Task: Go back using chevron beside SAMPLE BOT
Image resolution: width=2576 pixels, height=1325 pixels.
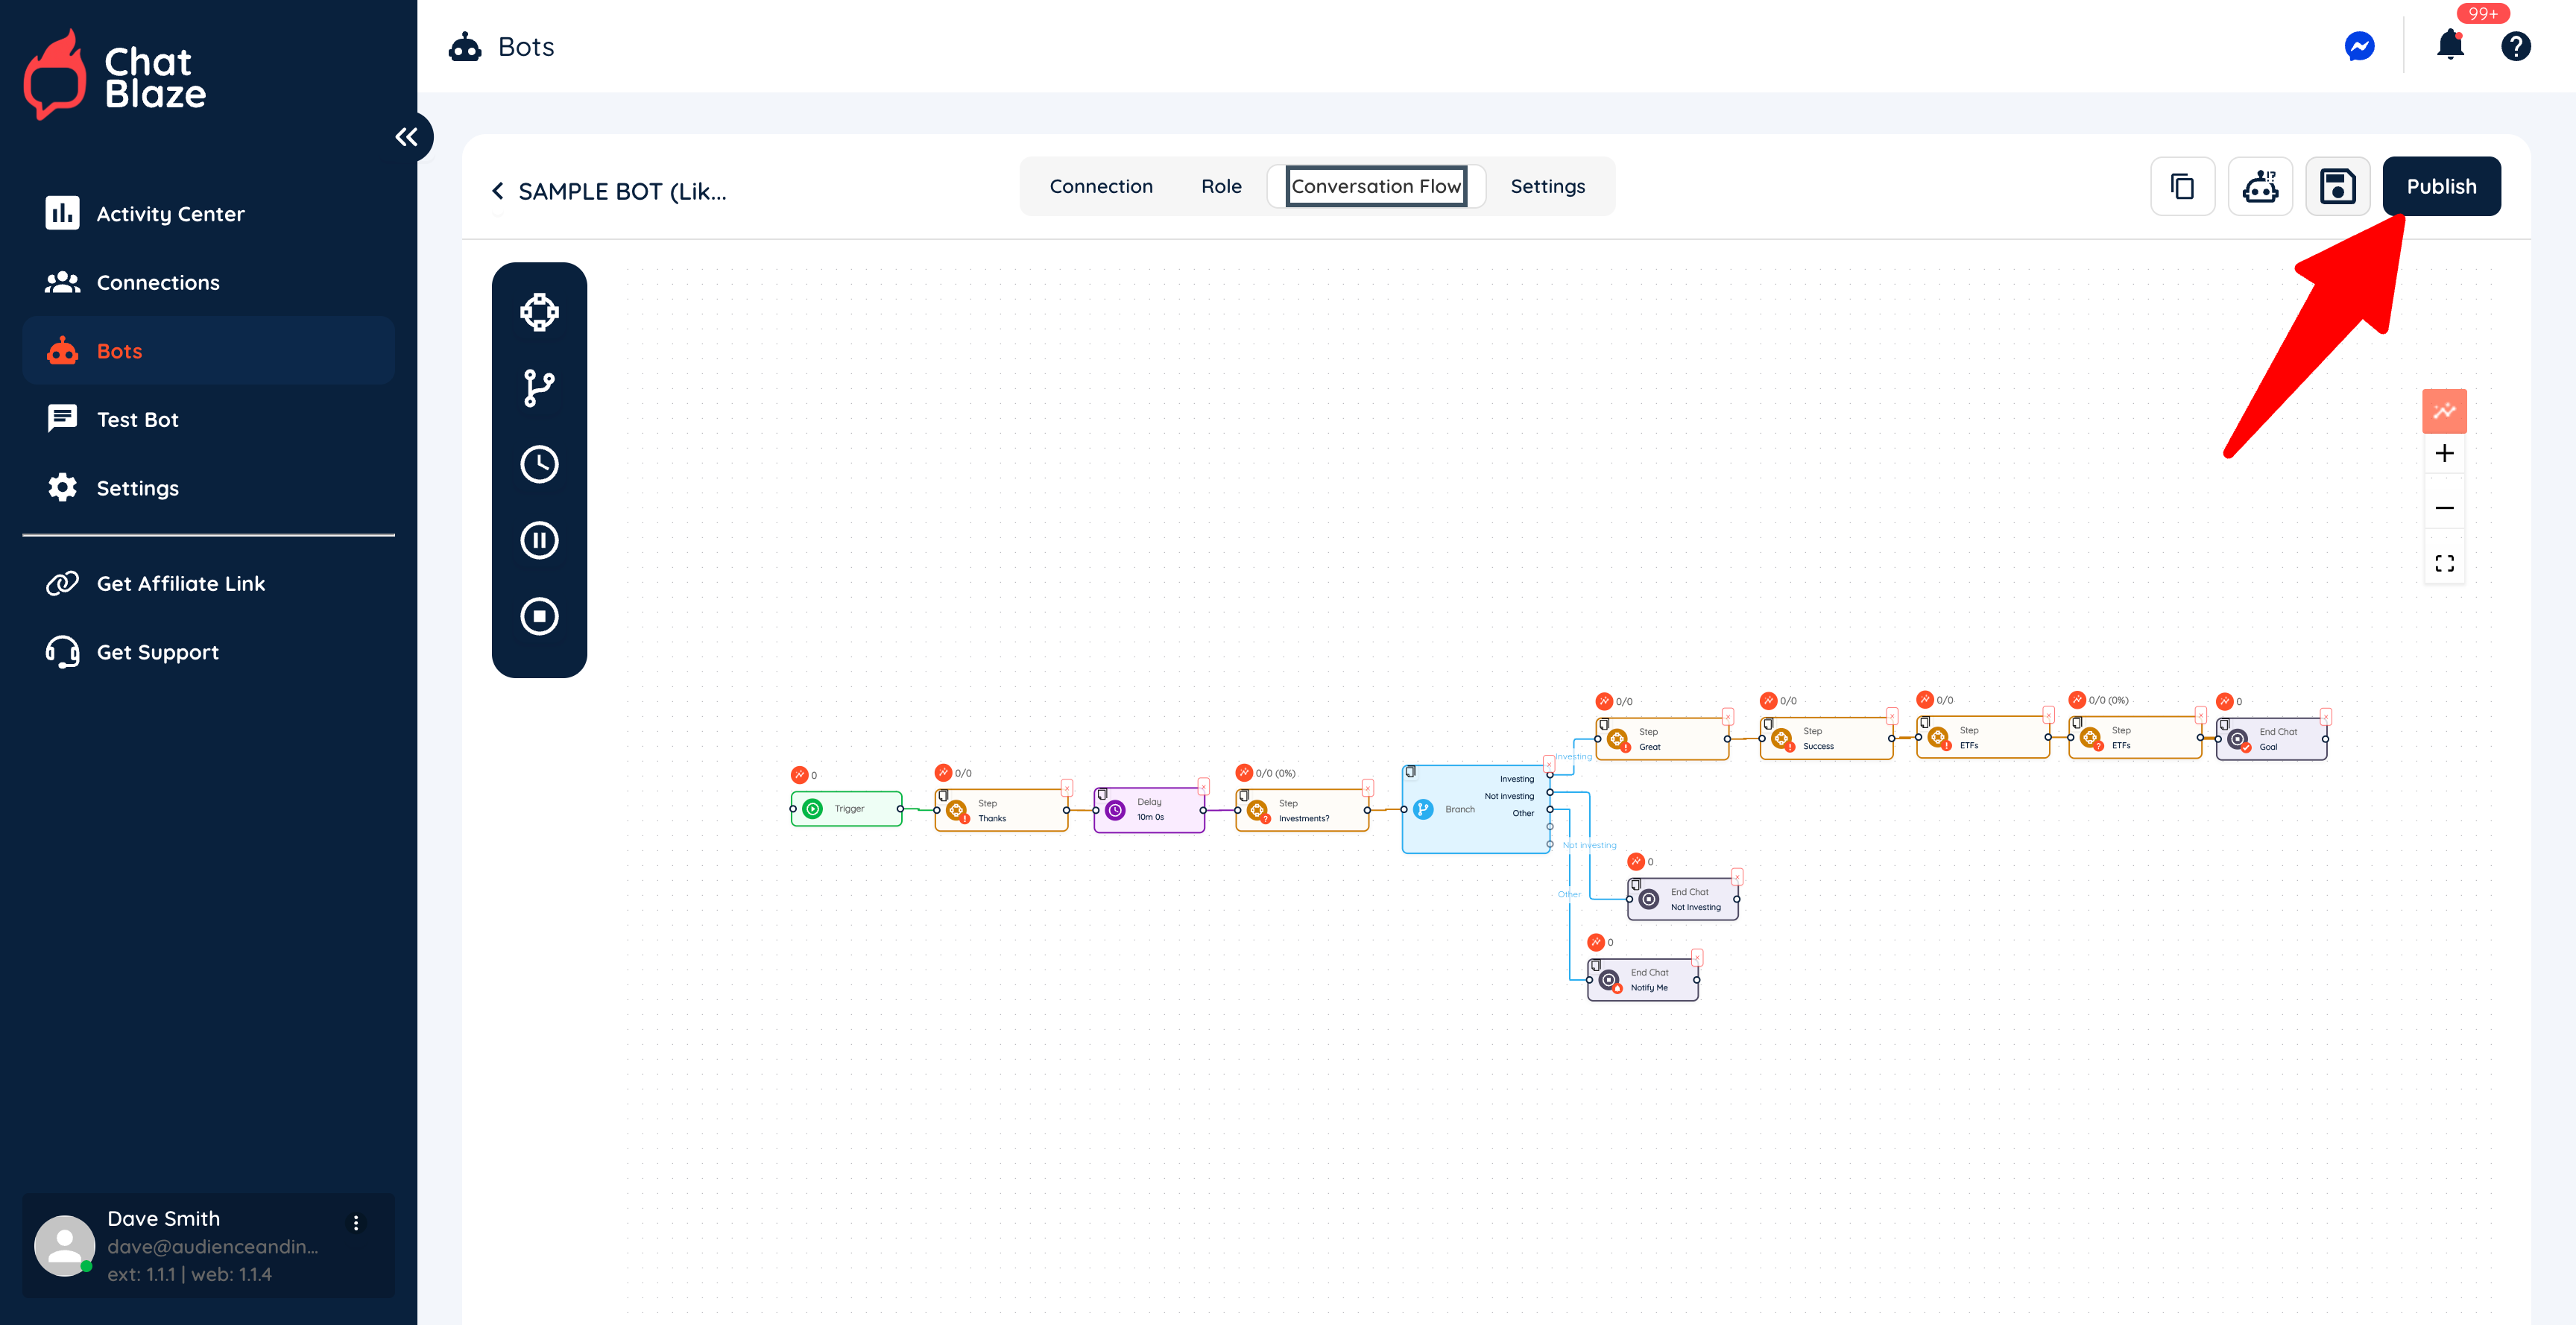Action: click(x=498, y=191)
